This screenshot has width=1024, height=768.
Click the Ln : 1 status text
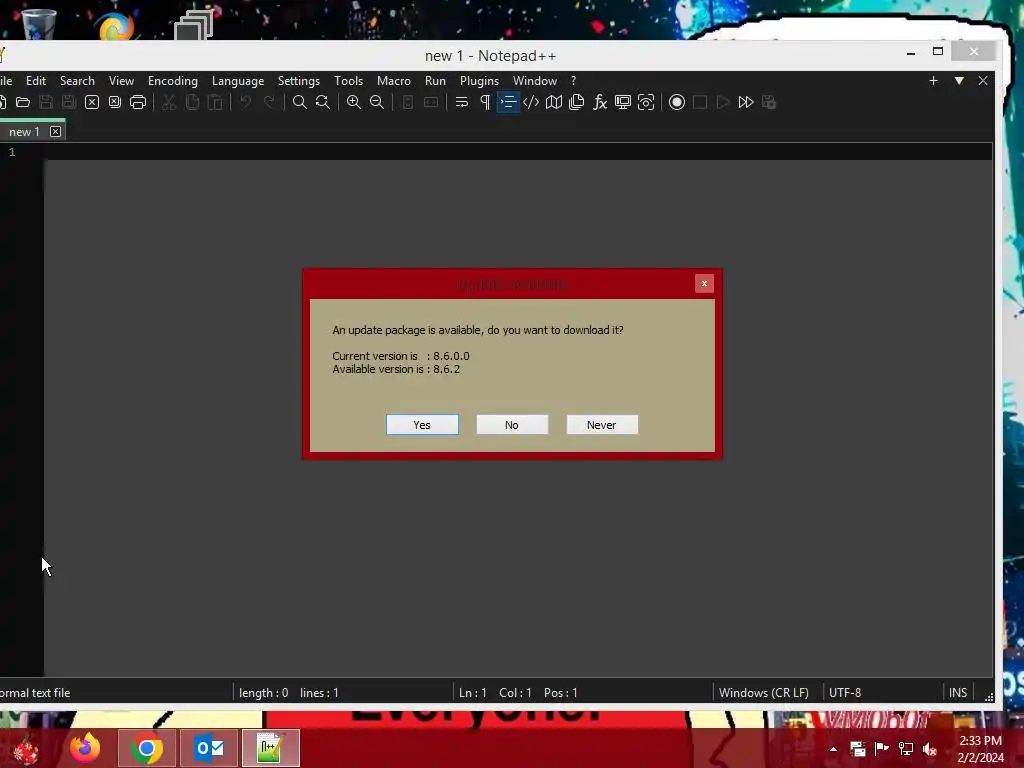pyautogui.click(x=473, y=692)
